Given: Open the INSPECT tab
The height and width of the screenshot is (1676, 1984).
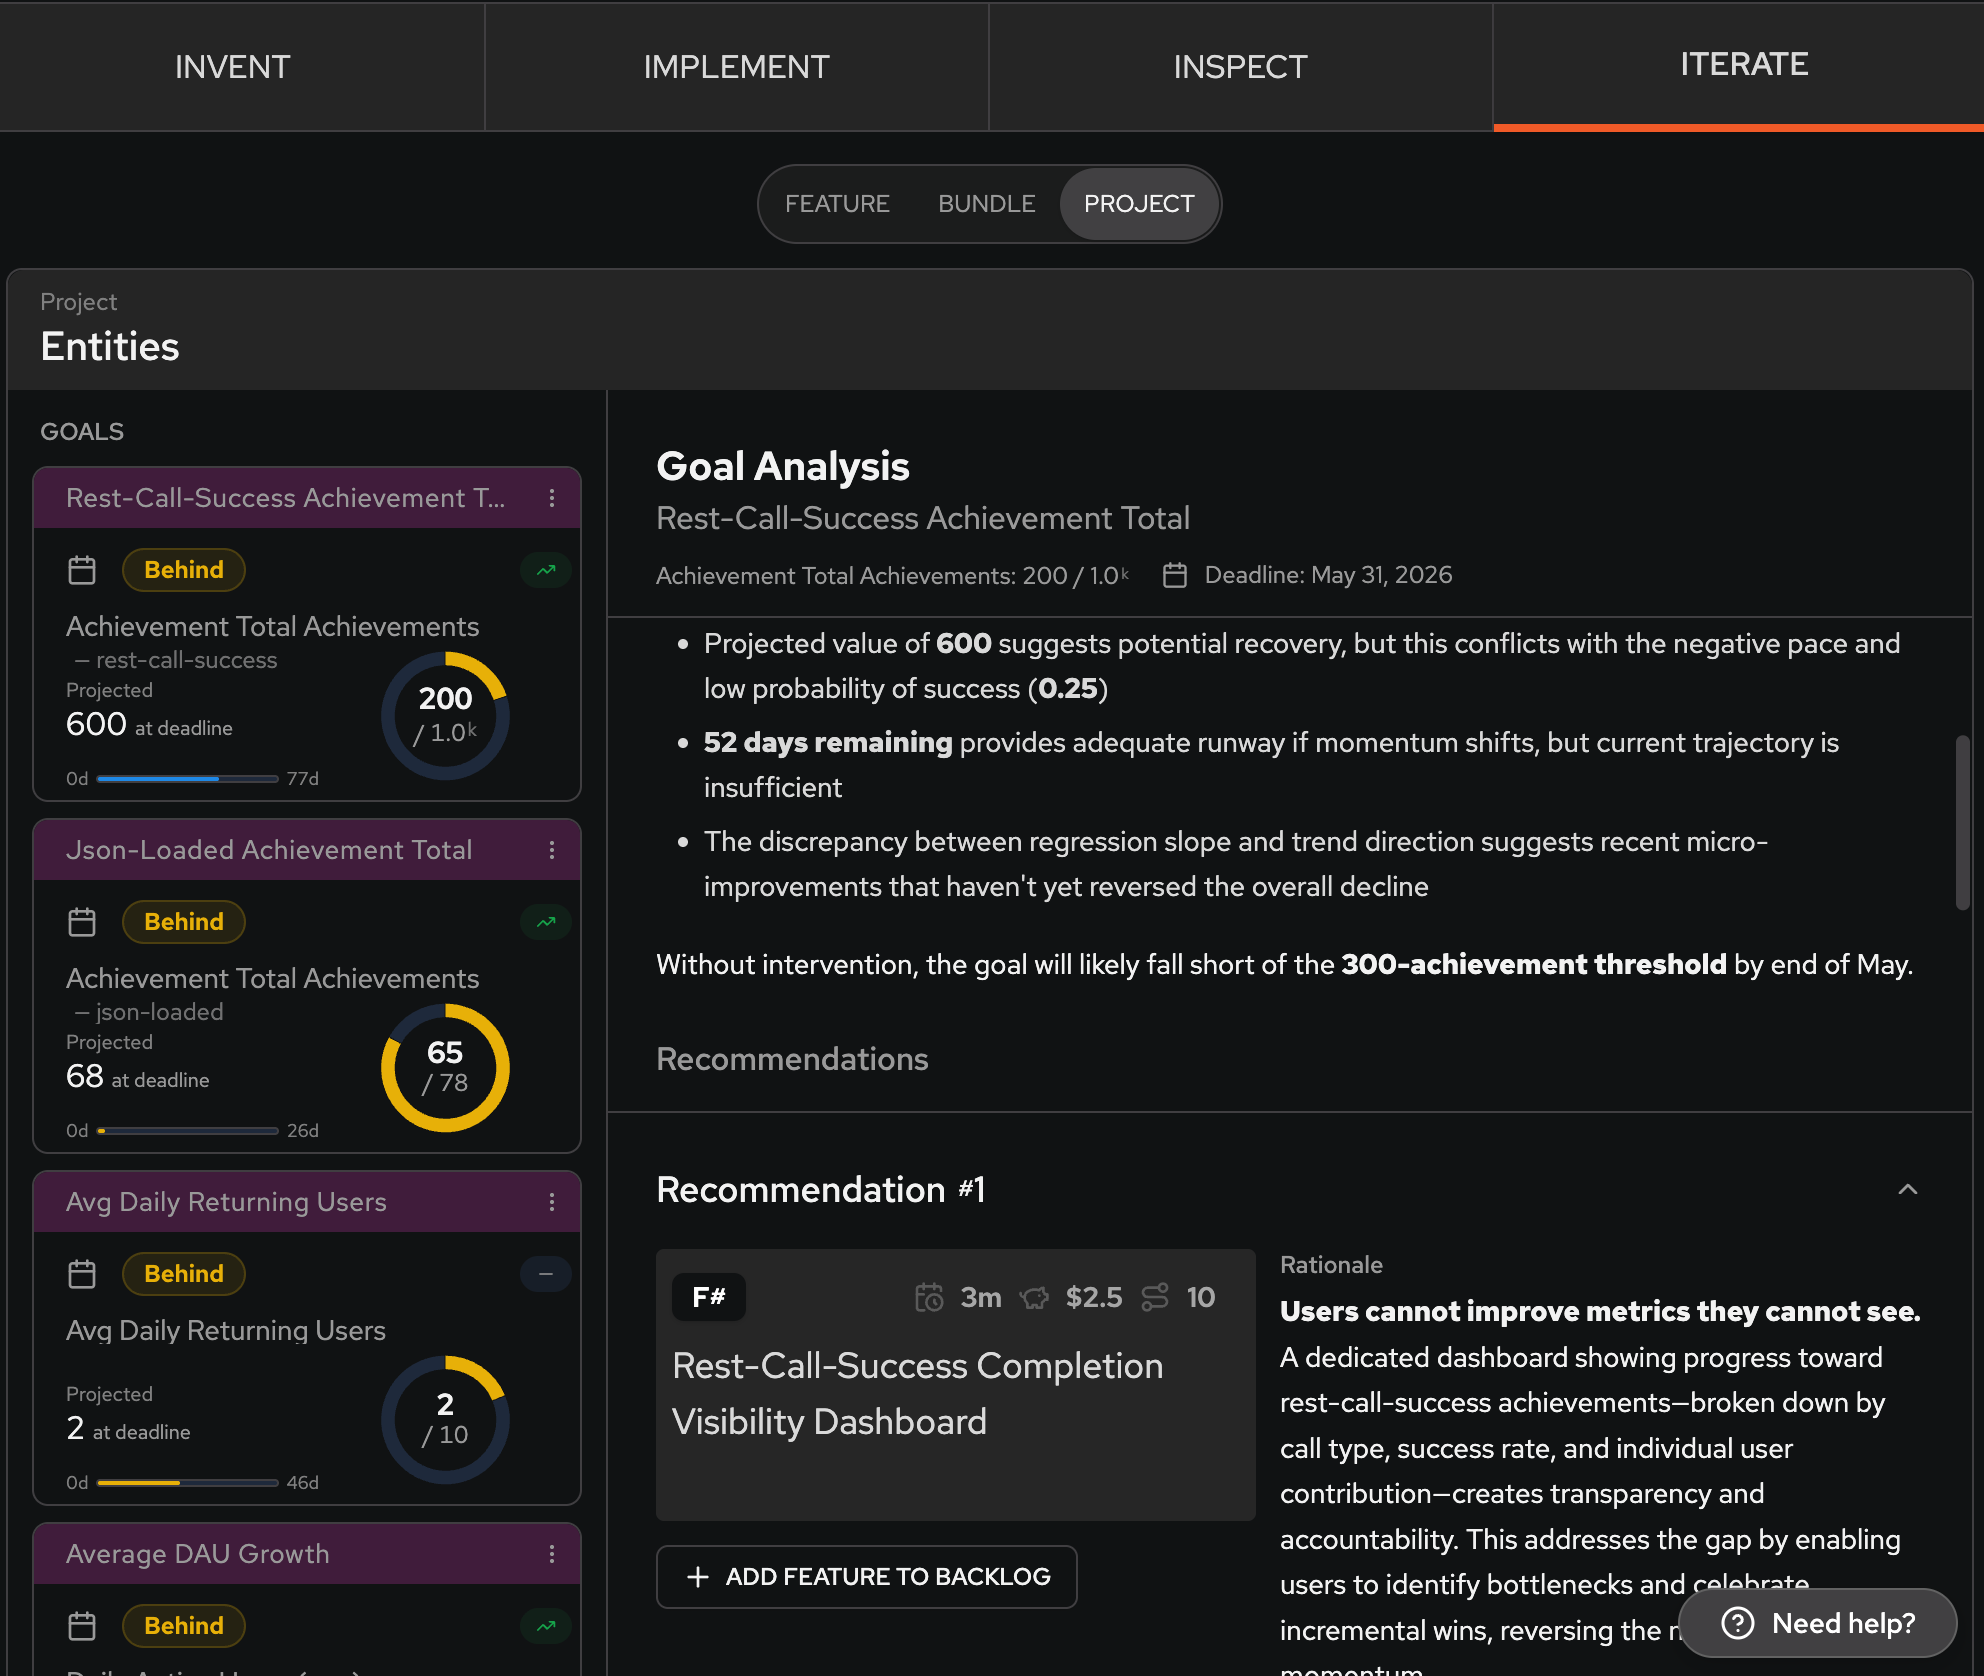Looking at the screenshot, I should click(x=1240, y=67).
